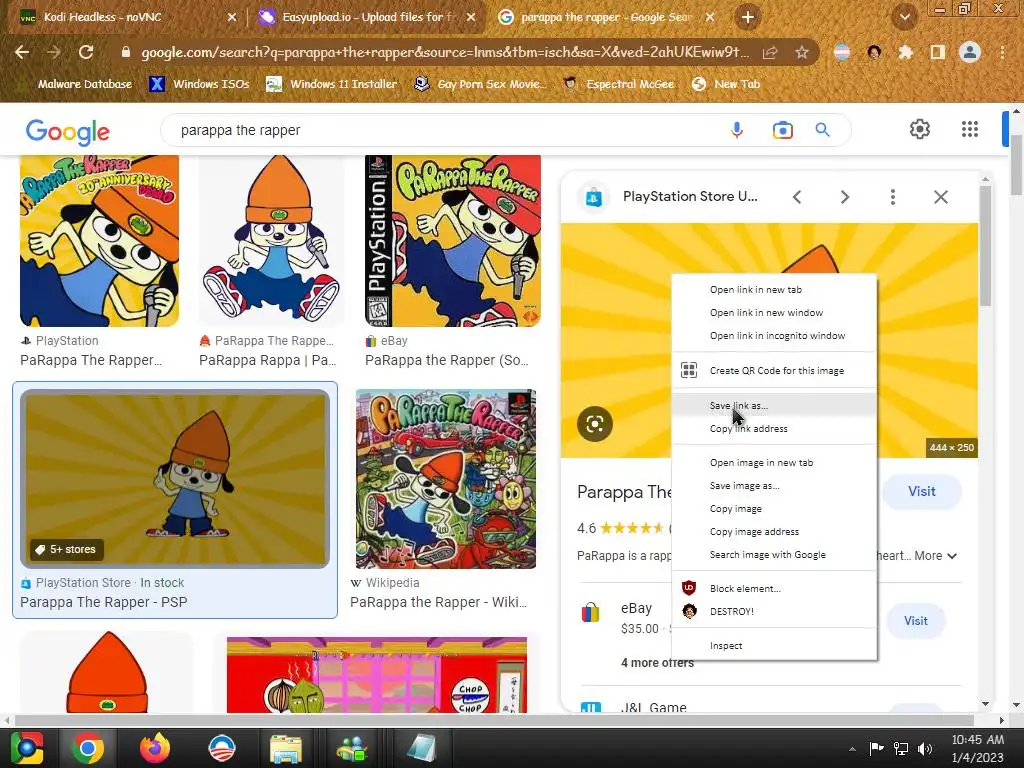This screenshot has height=768, width=1024.
Task: Select Copy link address
Action: [x=775, y=428]
